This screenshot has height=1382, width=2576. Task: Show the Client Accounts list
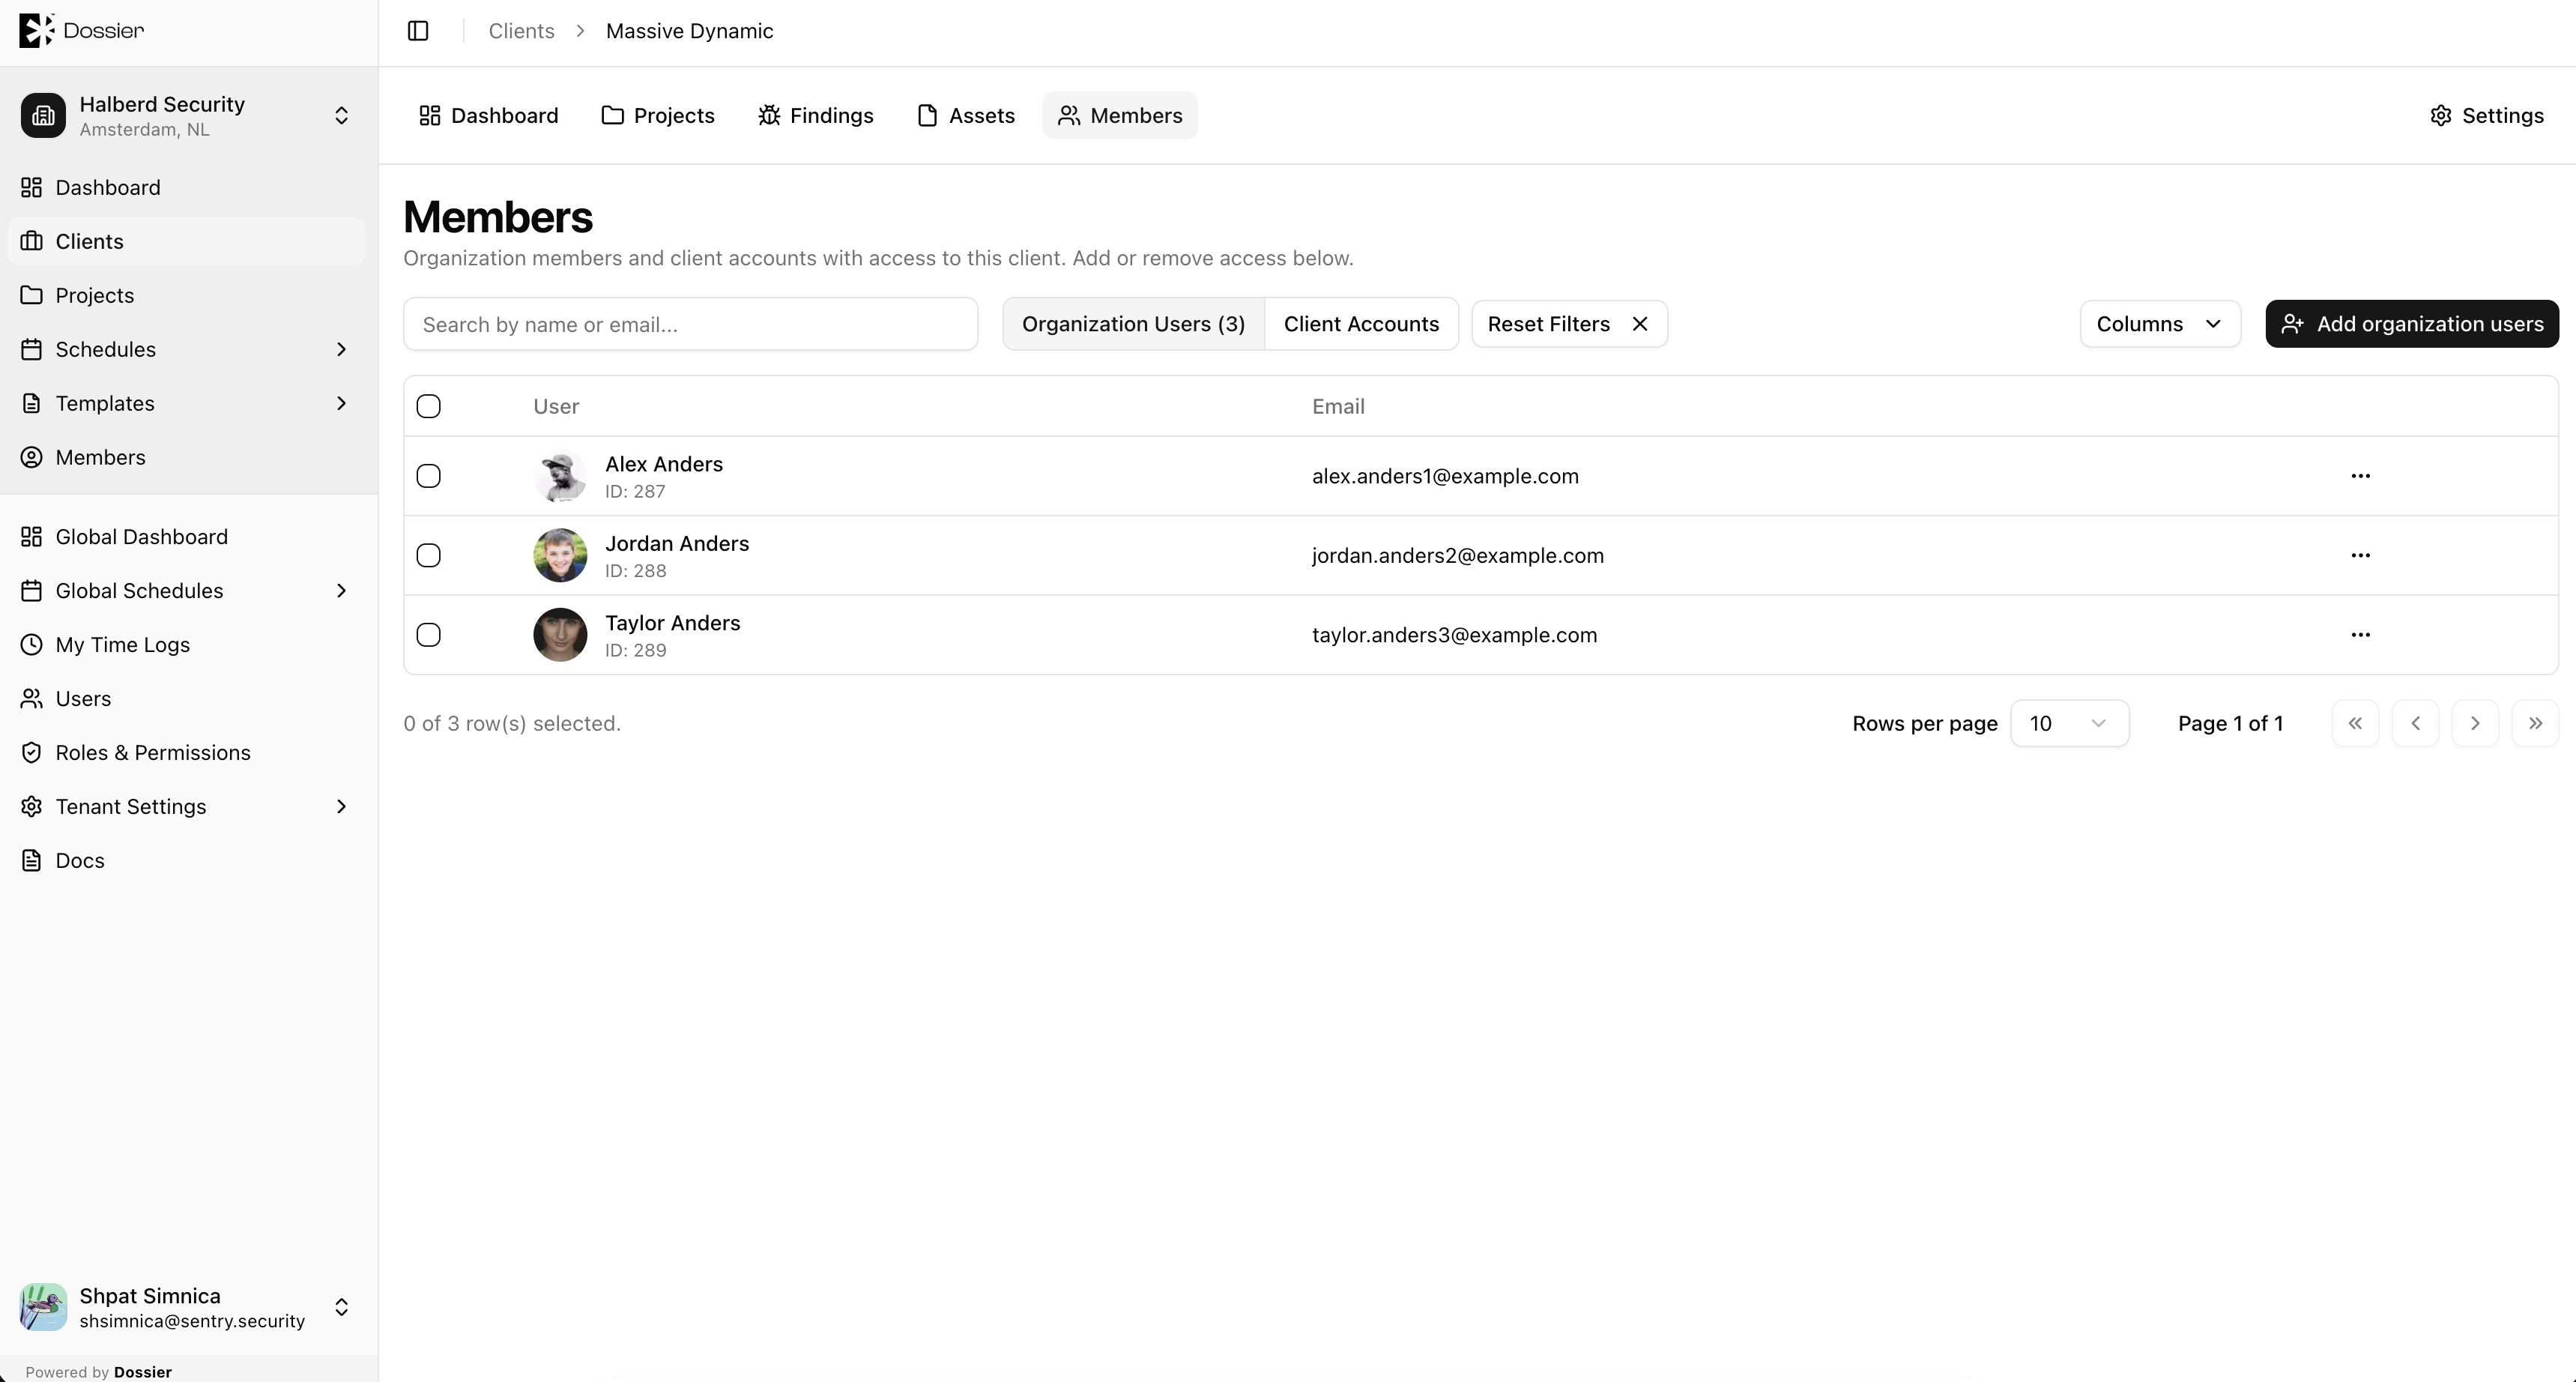click(1361, 324)
